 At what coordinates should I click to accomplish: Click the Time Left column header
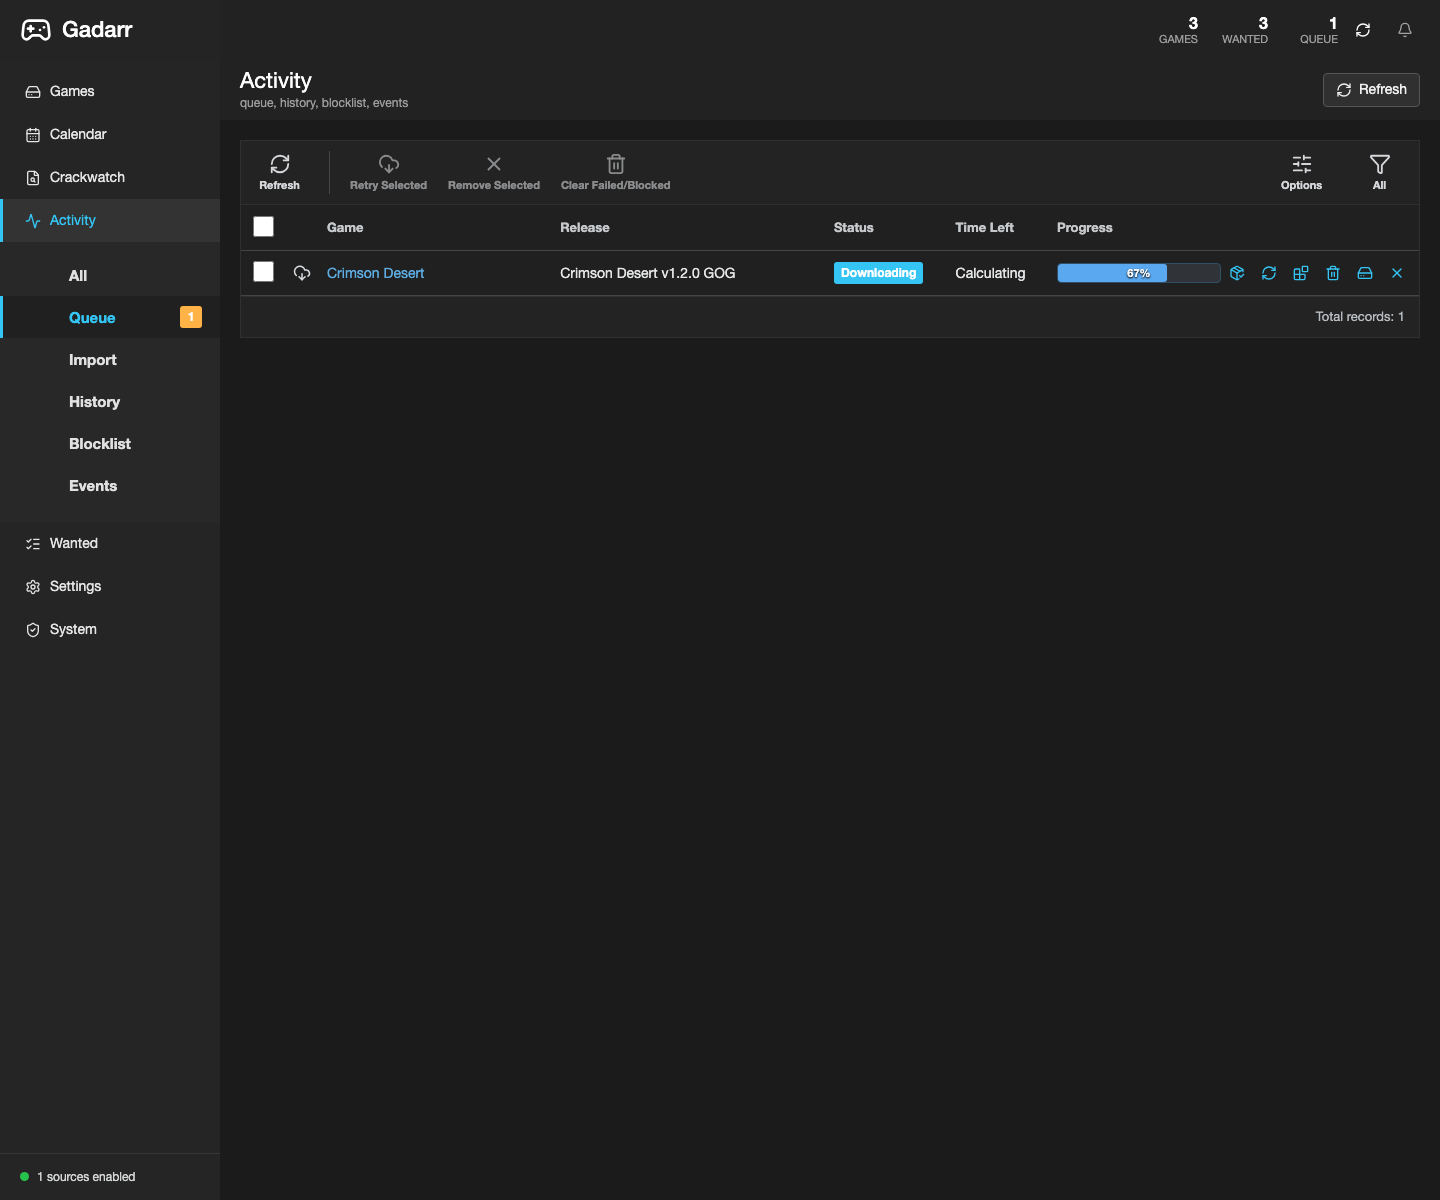[984, 228]
